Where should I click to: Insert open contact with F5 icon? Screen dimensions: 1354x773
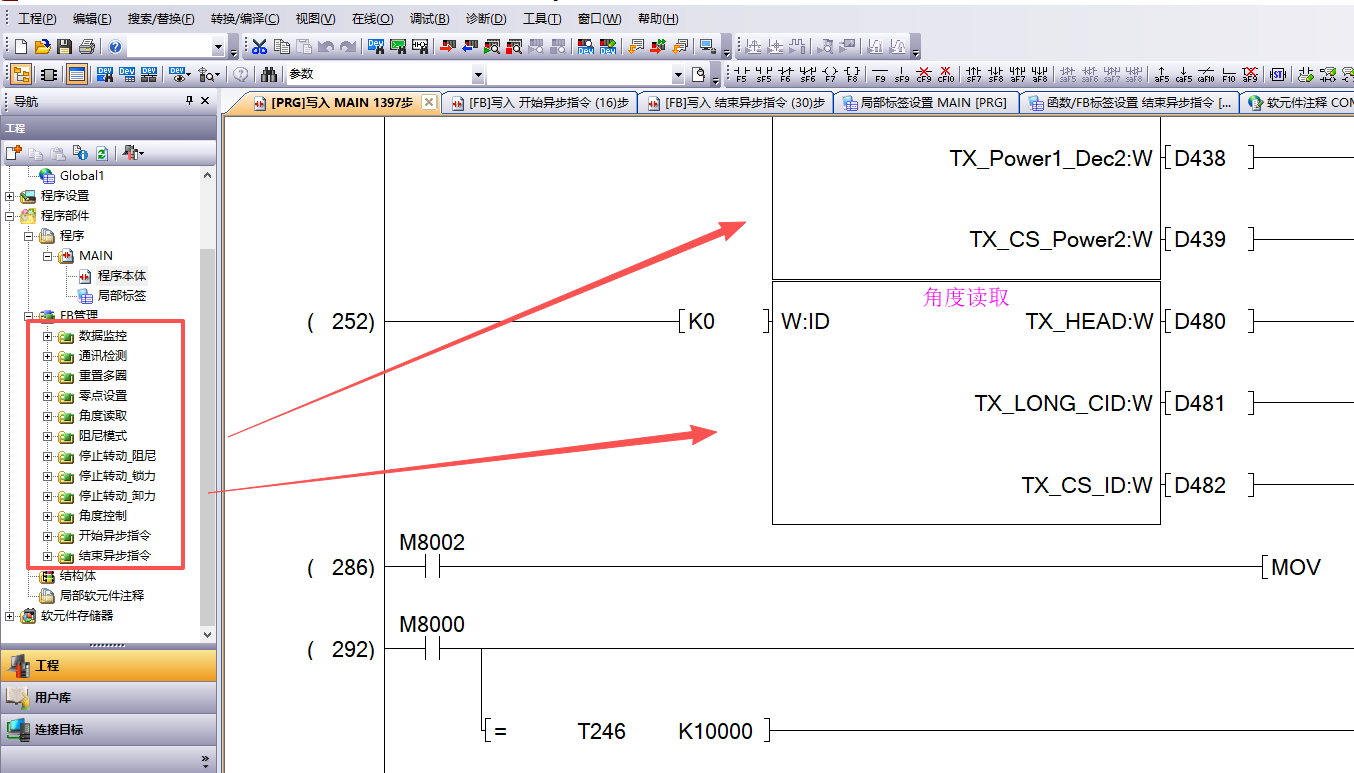point(741,75)
